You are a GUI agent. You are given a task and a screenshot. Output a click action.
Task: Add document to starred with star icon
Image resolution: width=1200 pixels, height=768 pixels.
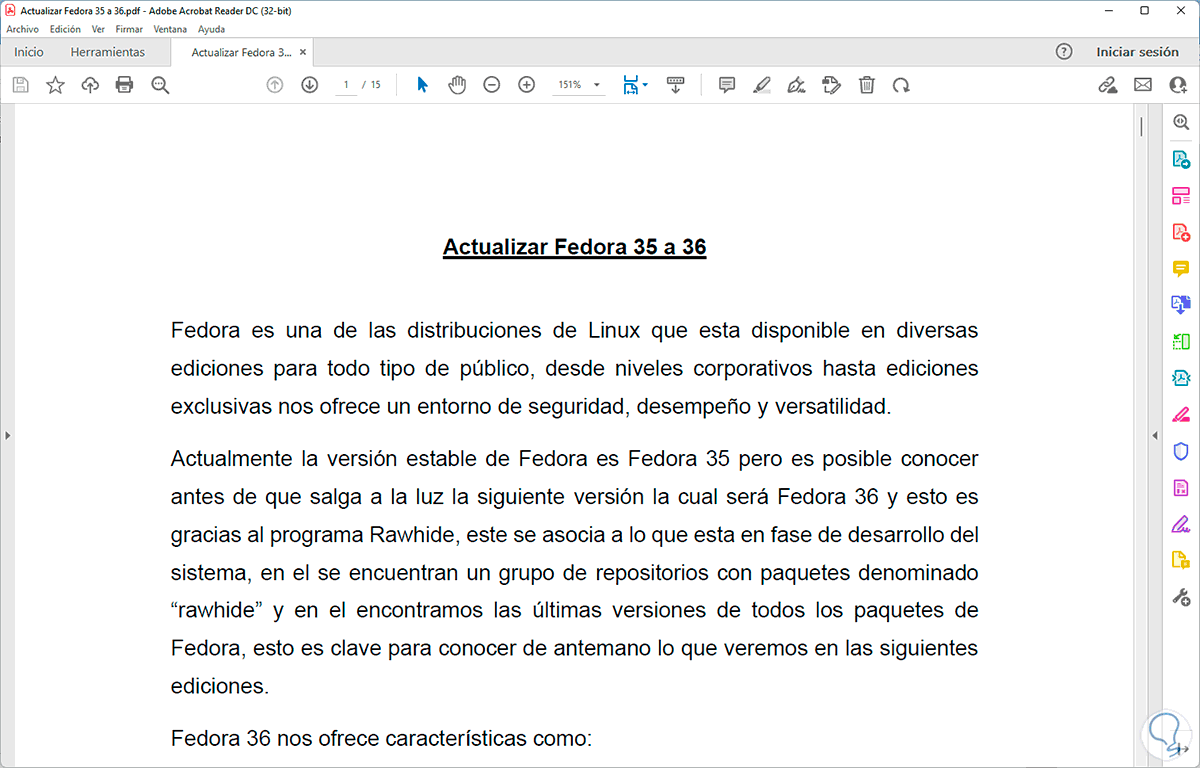point(55,85)
